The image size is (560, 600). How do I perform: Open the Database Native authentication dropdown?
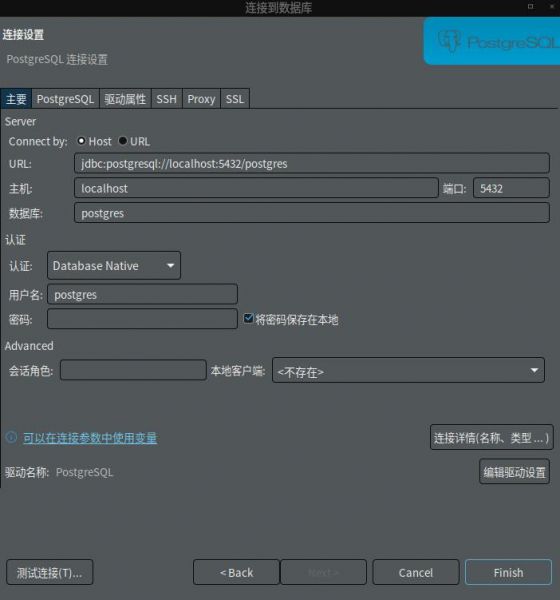(x=114, y=266)
